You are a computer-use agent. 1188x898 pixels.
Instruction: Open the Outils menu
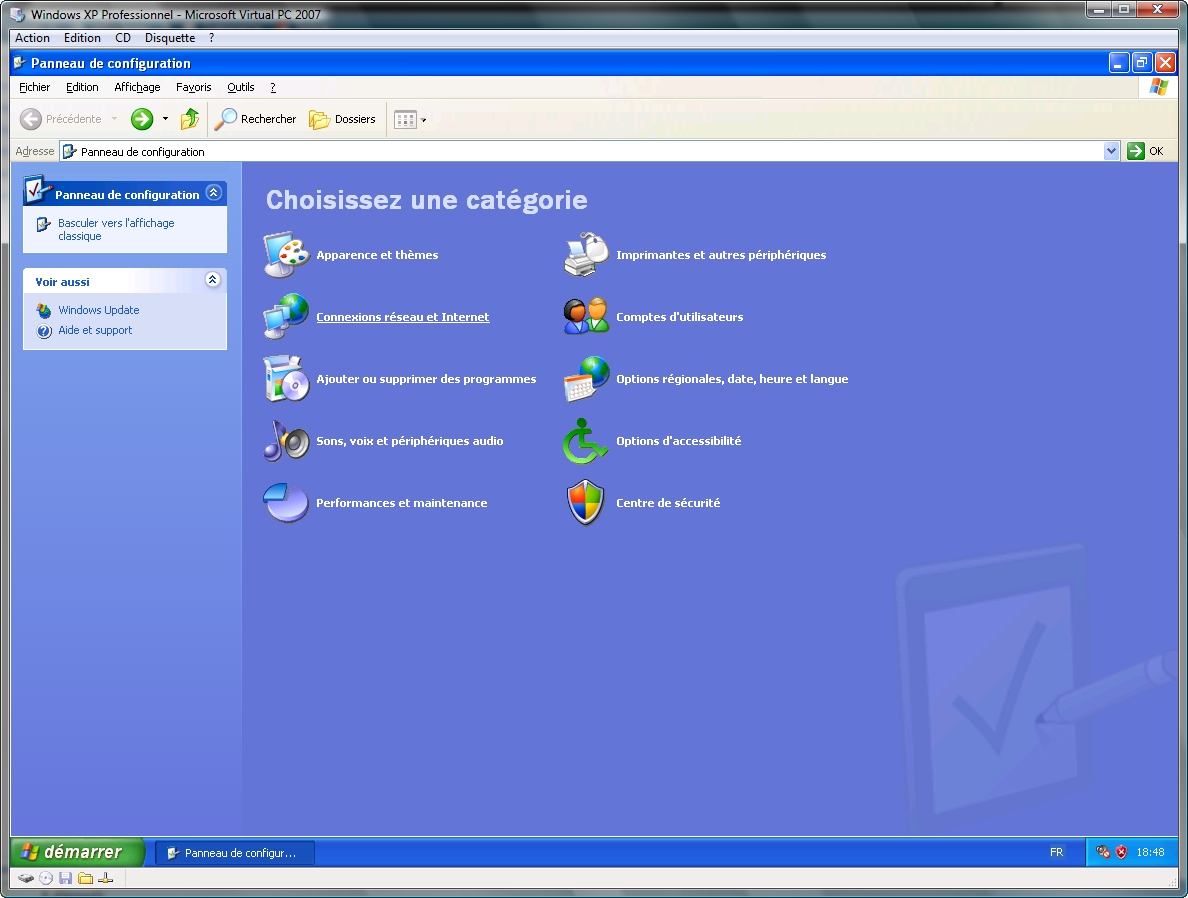click(x=240, y=87)
